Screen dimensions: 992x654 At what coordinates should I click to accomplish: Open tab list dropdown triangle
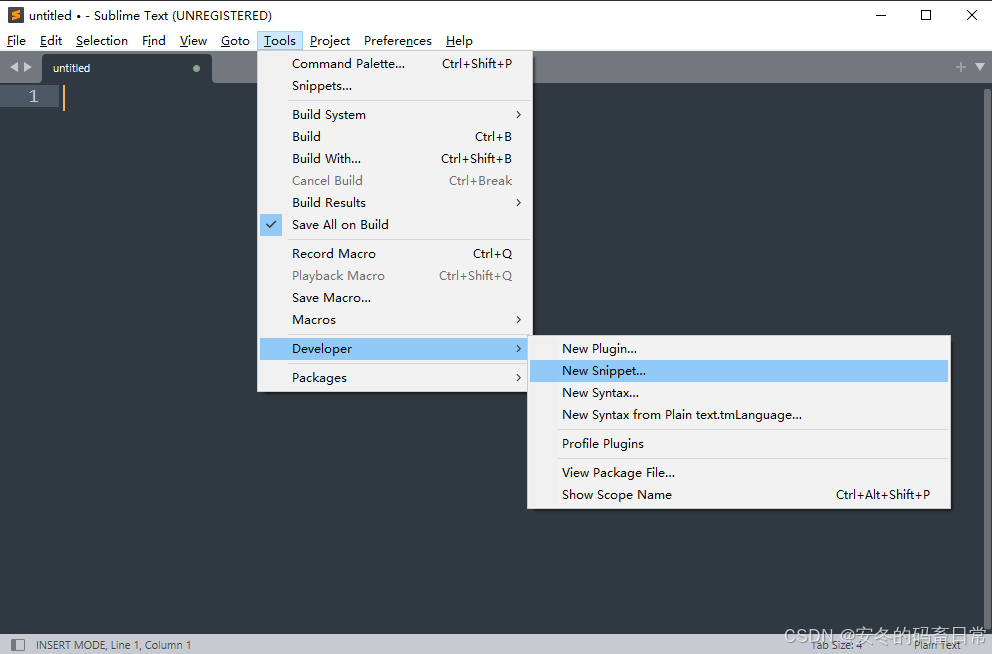980,67
